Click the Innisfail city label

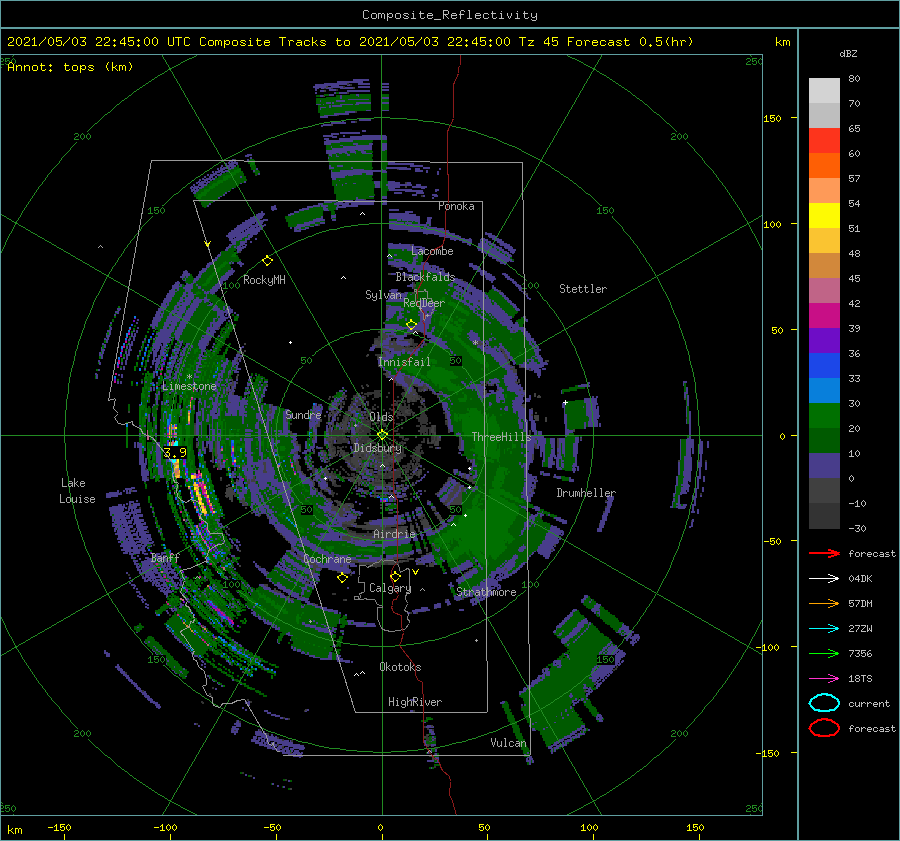coord(404,362)
